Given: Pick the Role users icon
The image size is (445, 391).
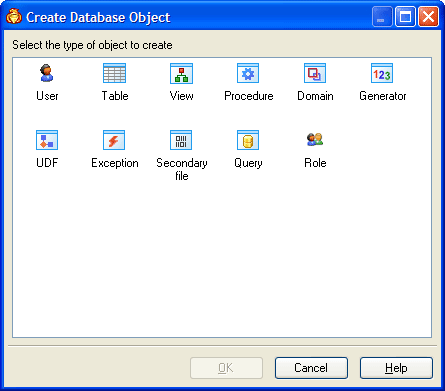Looking at the screenshot, I should [x=315, y=139].
